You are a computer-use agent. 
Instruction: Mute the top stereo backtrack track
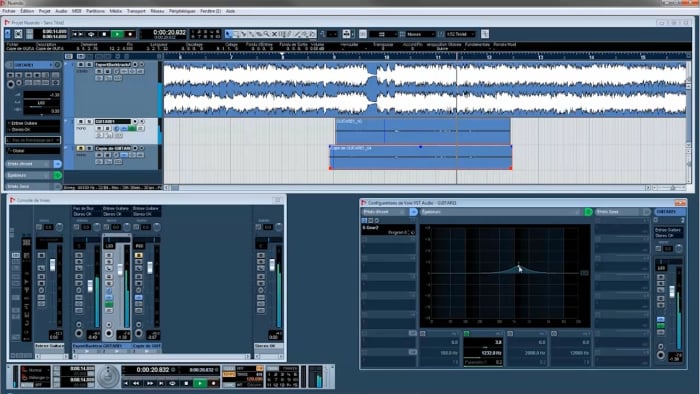click(81, 65)
